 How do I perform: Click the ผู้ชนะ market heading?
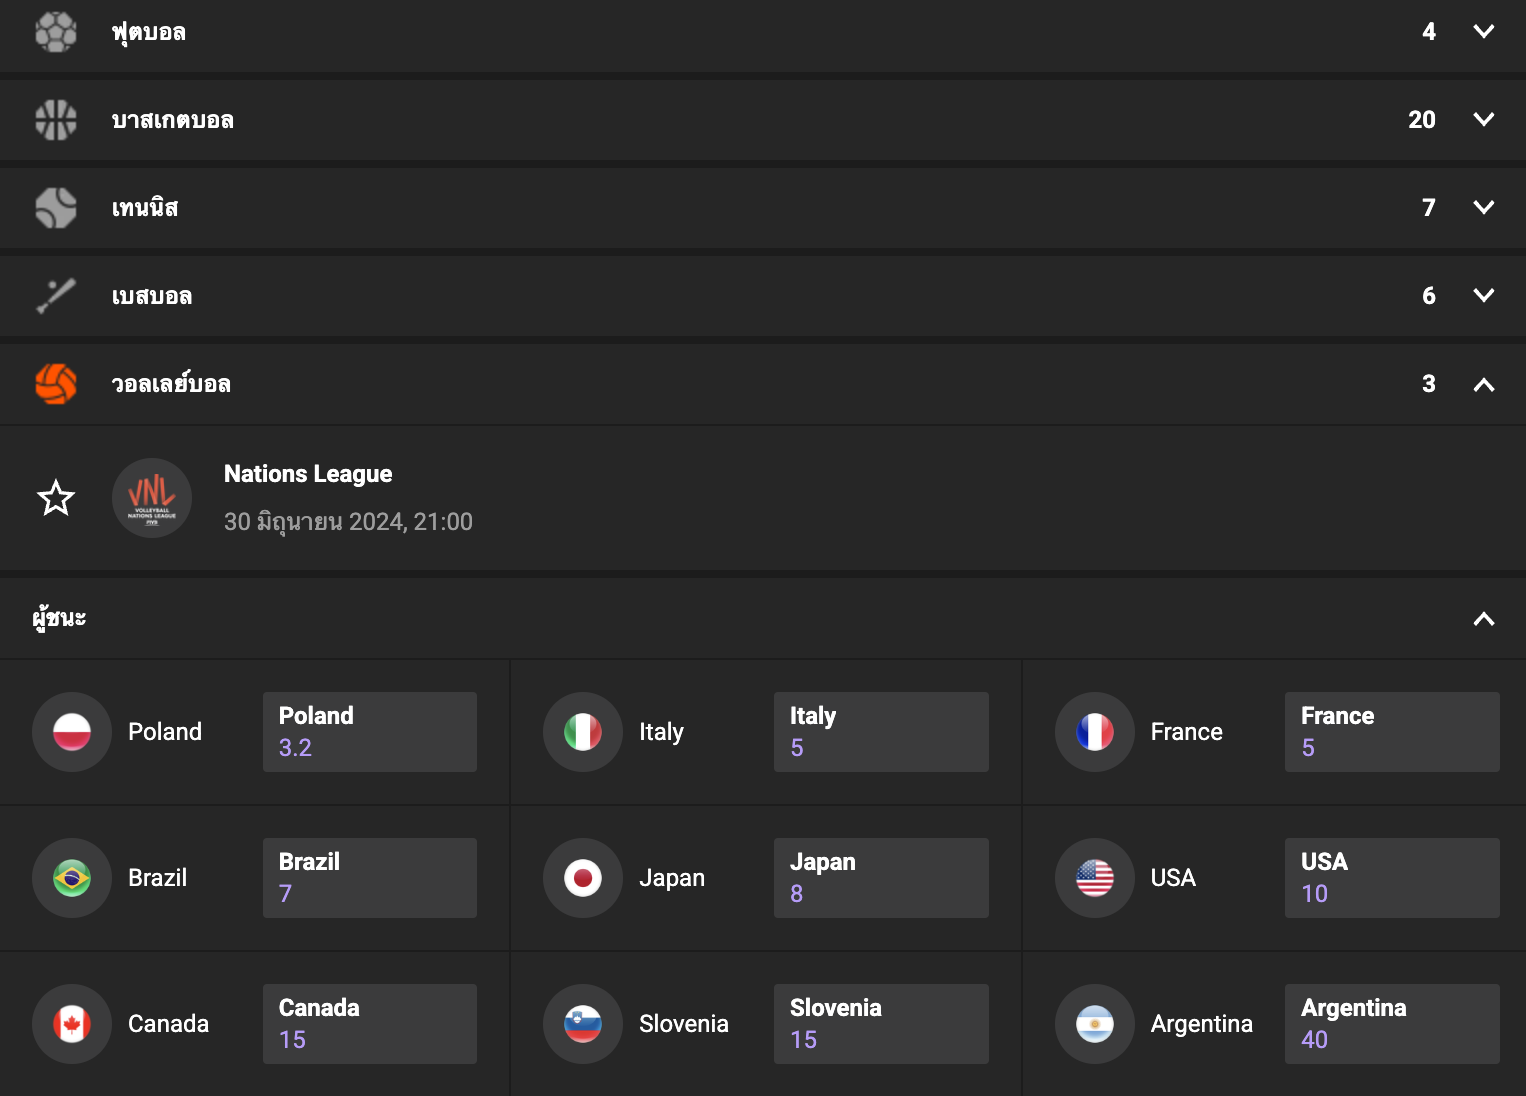click(x=59, y=618)
